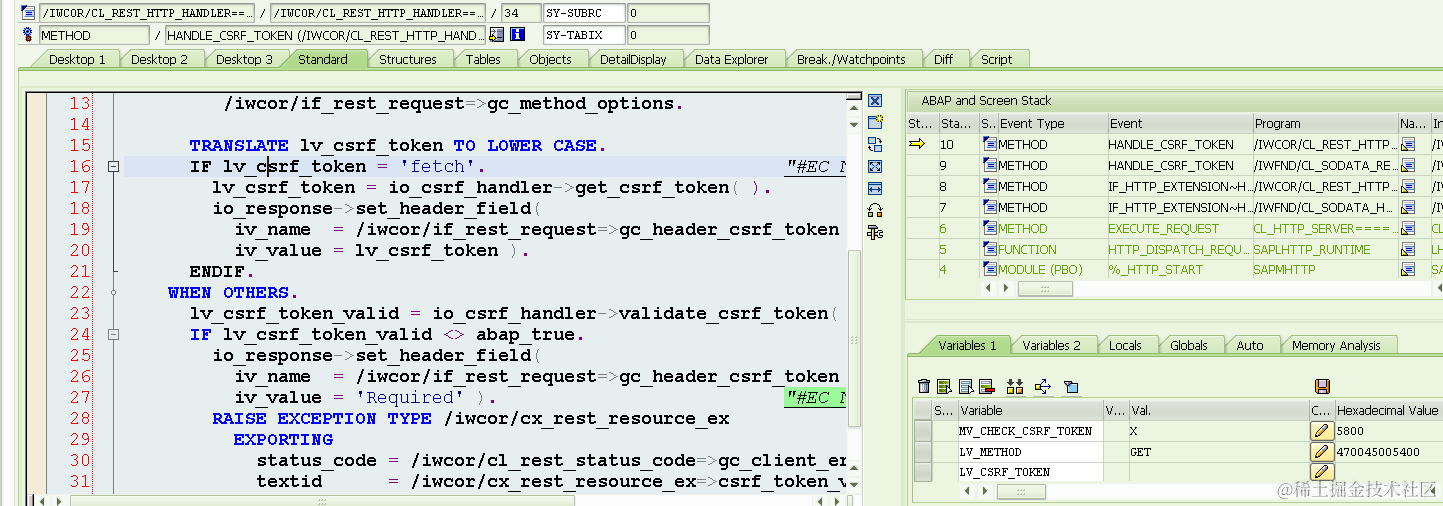Open the Memory Analysis tab
1443x506 pixels.
click(x=1336, y=345)
